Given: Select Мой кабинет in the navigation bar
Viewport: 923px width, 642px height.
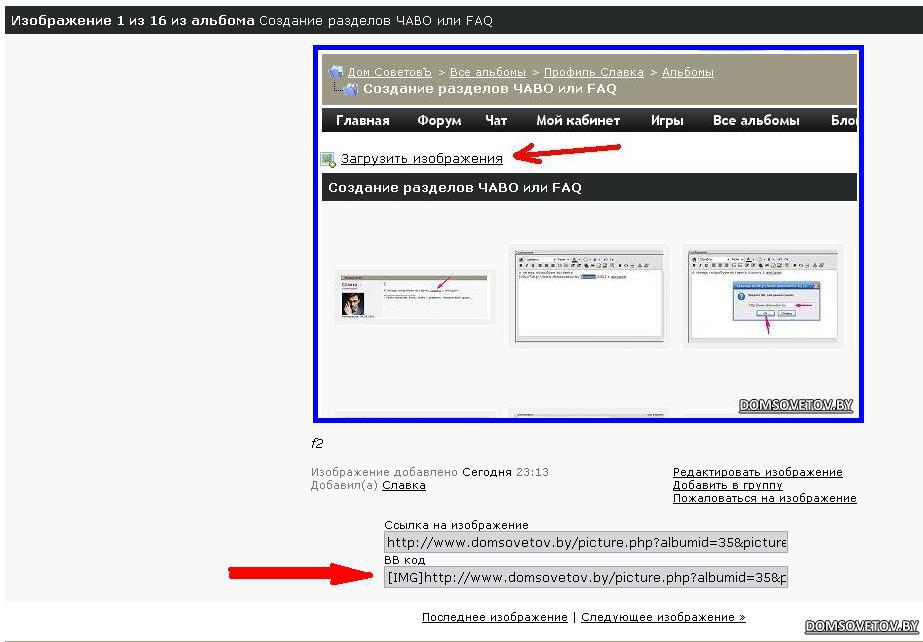Looking at the screenshot, I should tap(578, 120).
